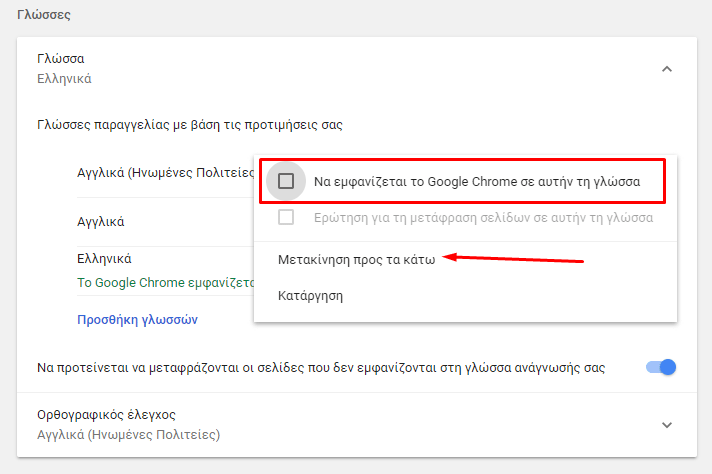Image resolution: width=712 pixels, height=474 pixels.
Task: Expand the Ορθογραφικός έλεγχος chevron arrow
Action: pos(667,424)
